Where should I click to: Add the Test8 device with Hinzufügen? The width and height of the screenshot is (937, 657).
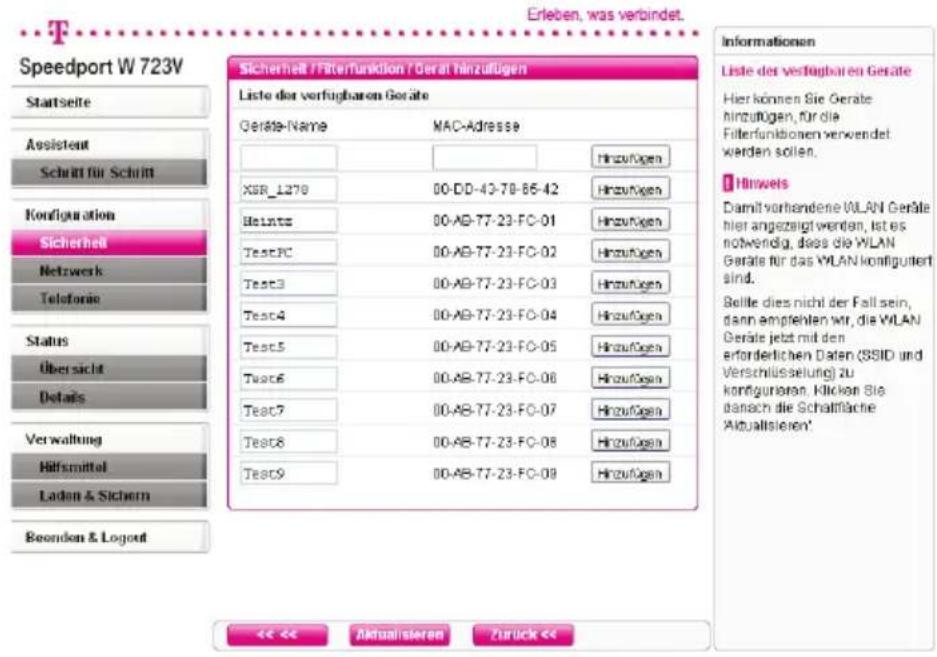pyautogui.click(x=630, y=442)
